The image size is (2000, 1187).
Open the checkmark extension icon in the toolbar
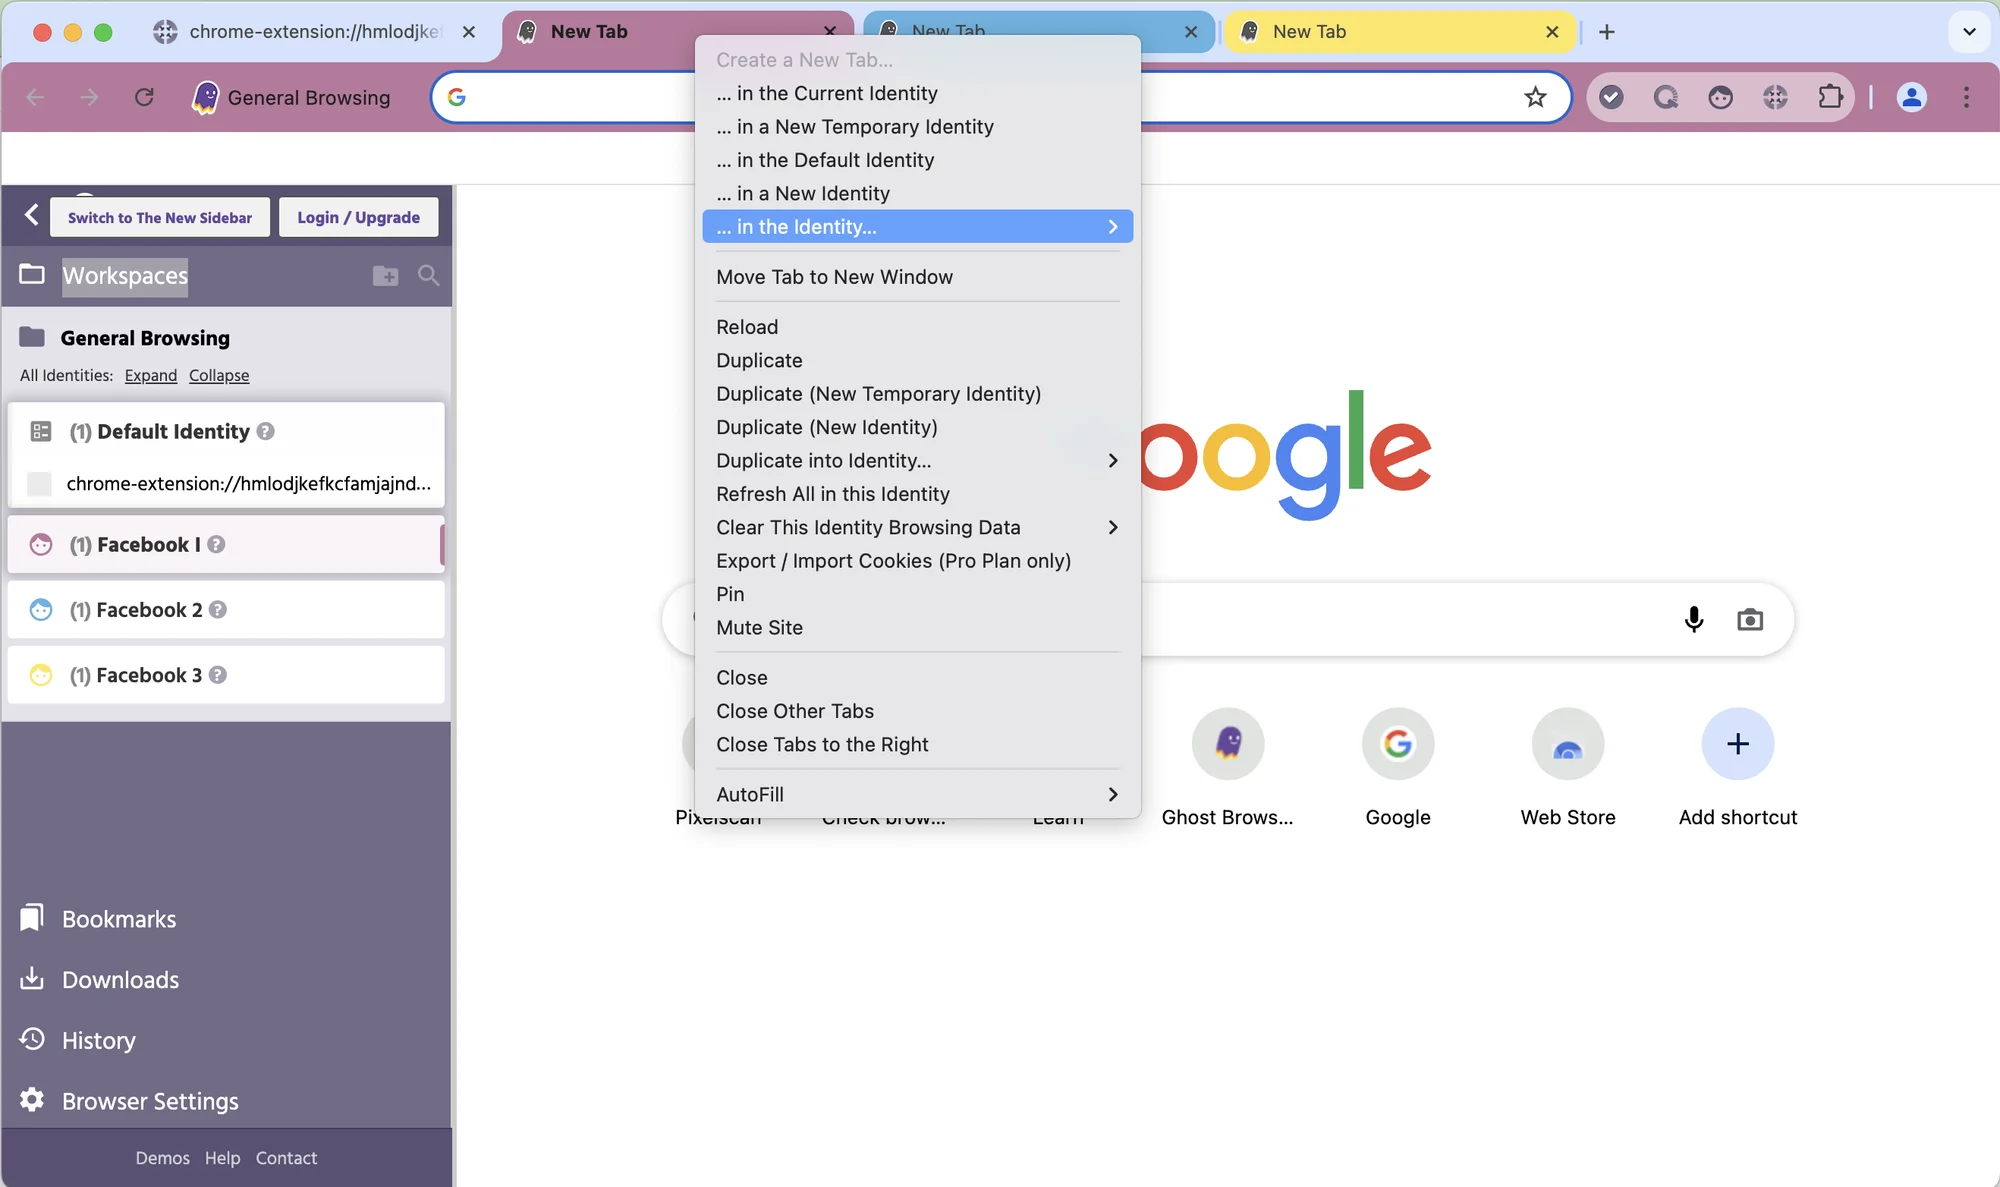[x=1611, y=97]
